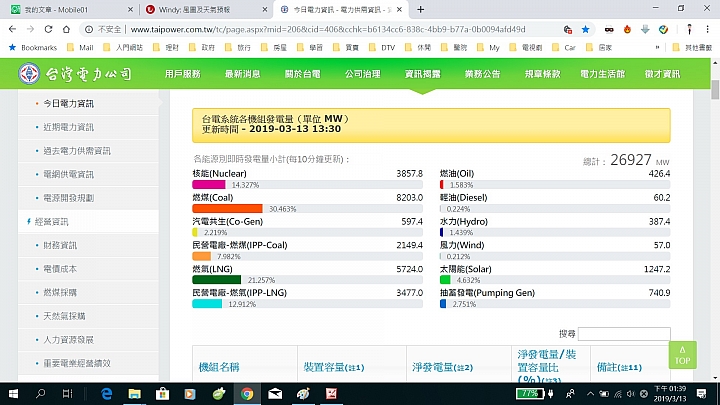The image size is (720, 405).
Task: Select 電網供電資訊 in the sidebar
Action: 68,174
